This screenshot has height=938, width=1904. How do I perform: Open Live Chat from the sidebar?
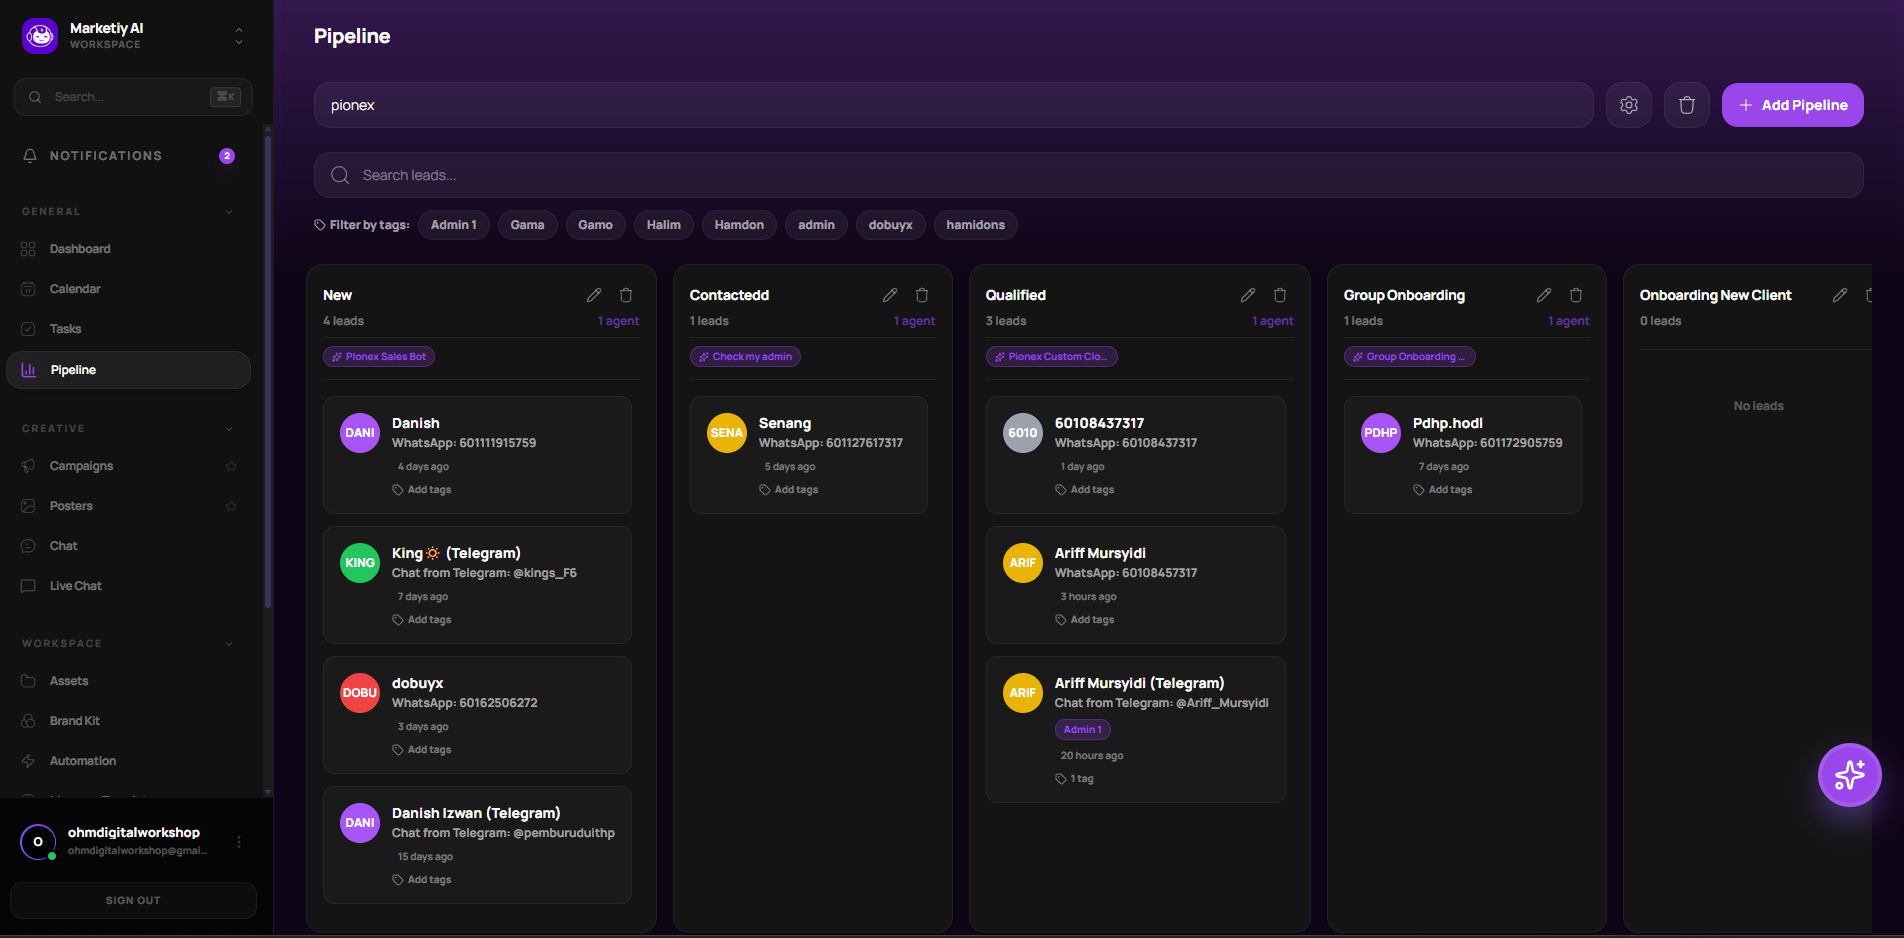click(76, 586)
